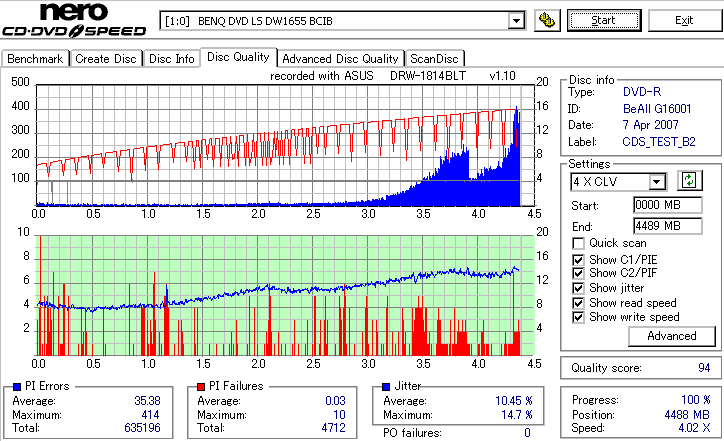Click the Exit button

click(x=684, y=21)
